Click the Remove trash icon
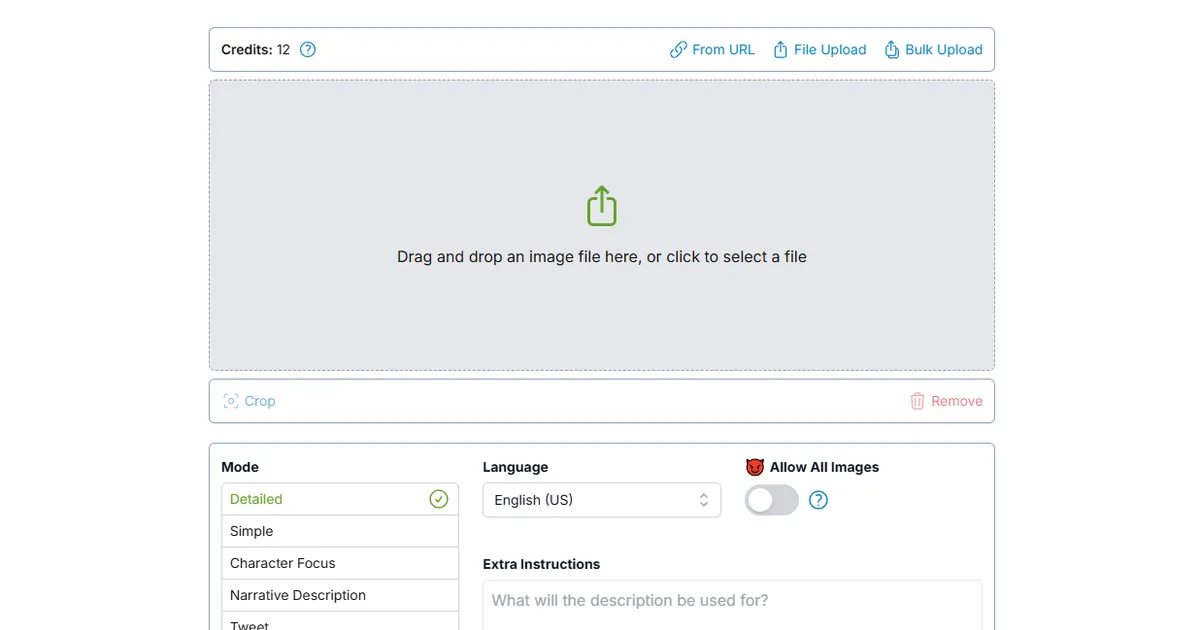This screenshot has height=630, width=1200. point(917,401)
